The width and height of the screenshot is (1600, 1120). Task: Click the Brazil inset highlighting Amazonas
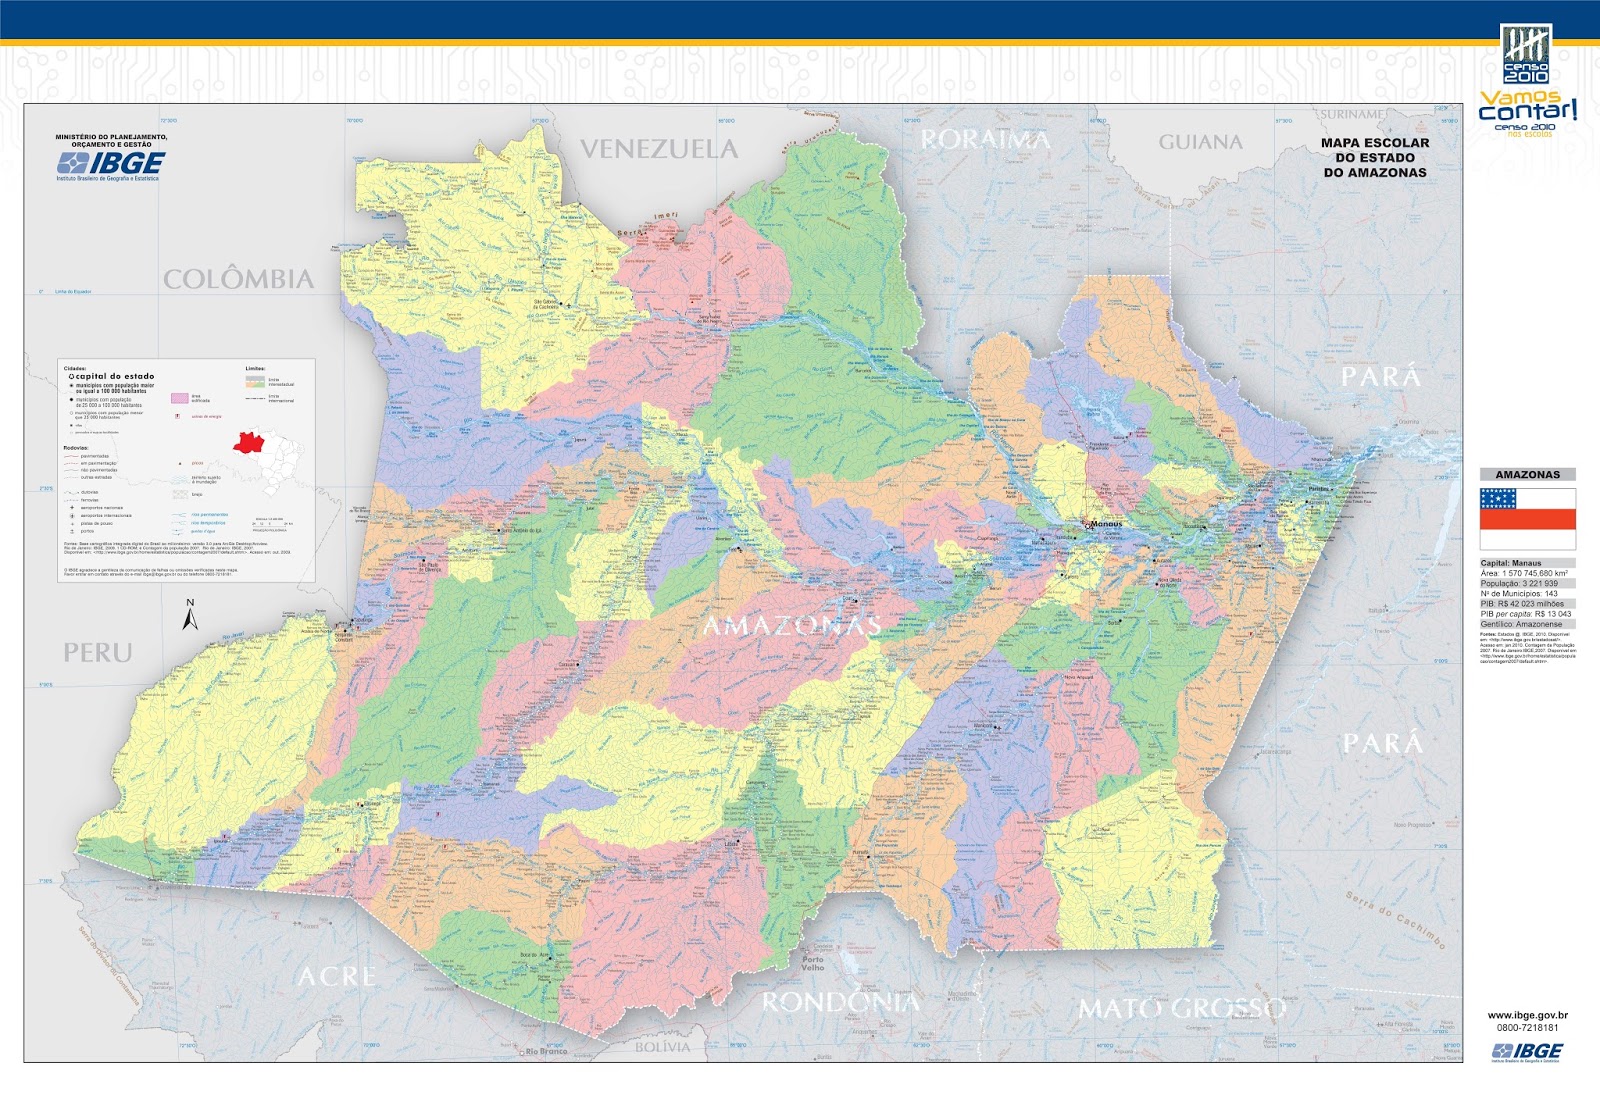pos(249,442)
